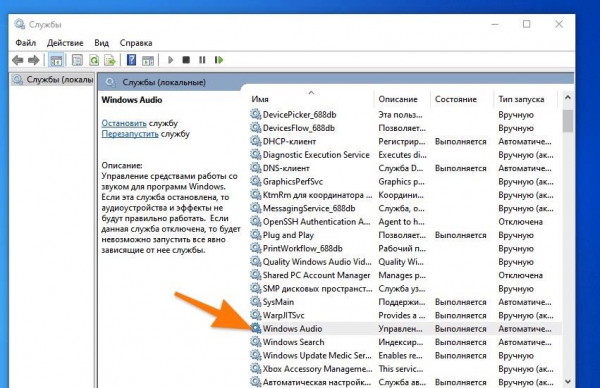
Task: Open the Вид menu
Action: [101, 43]
